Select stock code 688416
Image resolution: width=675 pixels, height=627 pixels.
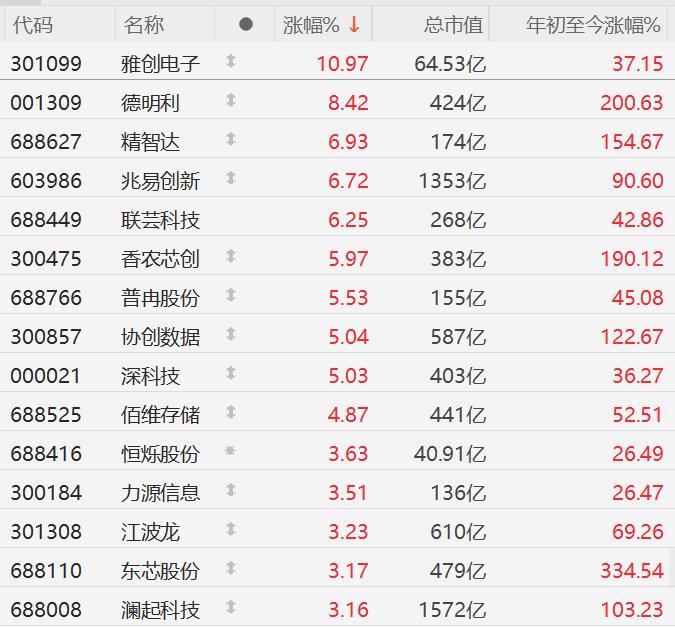click(x=46, y=454)
